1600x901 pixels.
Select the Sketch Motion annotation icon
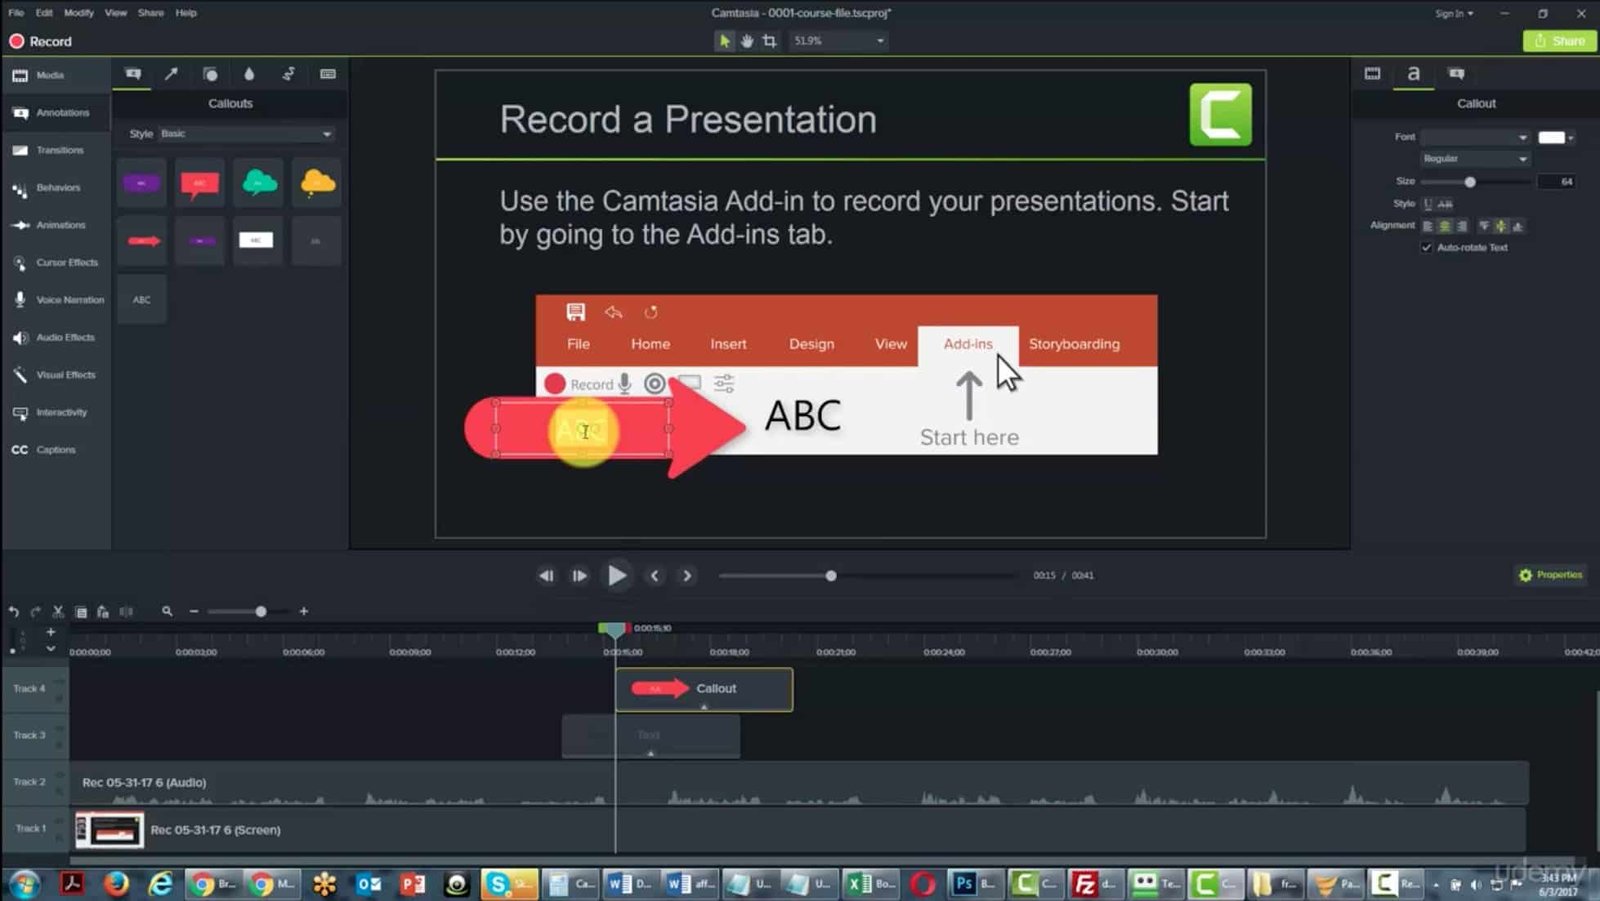[x=288, y=74]
